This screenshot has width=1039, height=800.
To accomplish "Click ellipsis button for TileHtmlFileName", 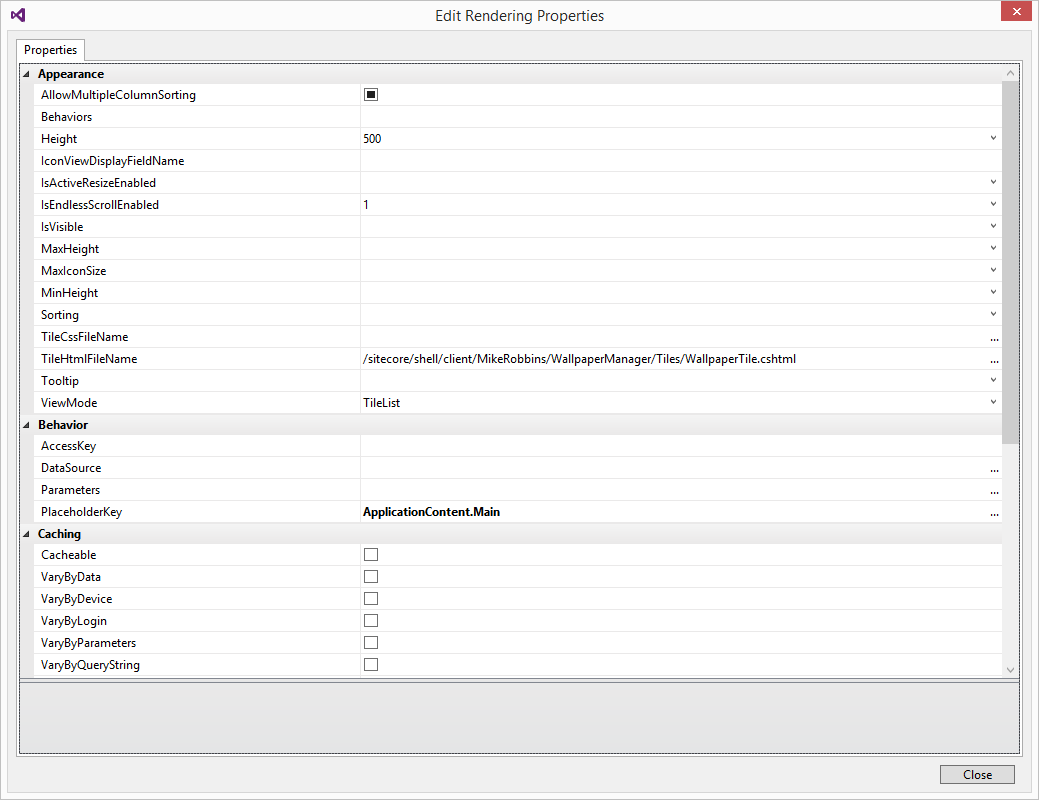I will point(994,359).
